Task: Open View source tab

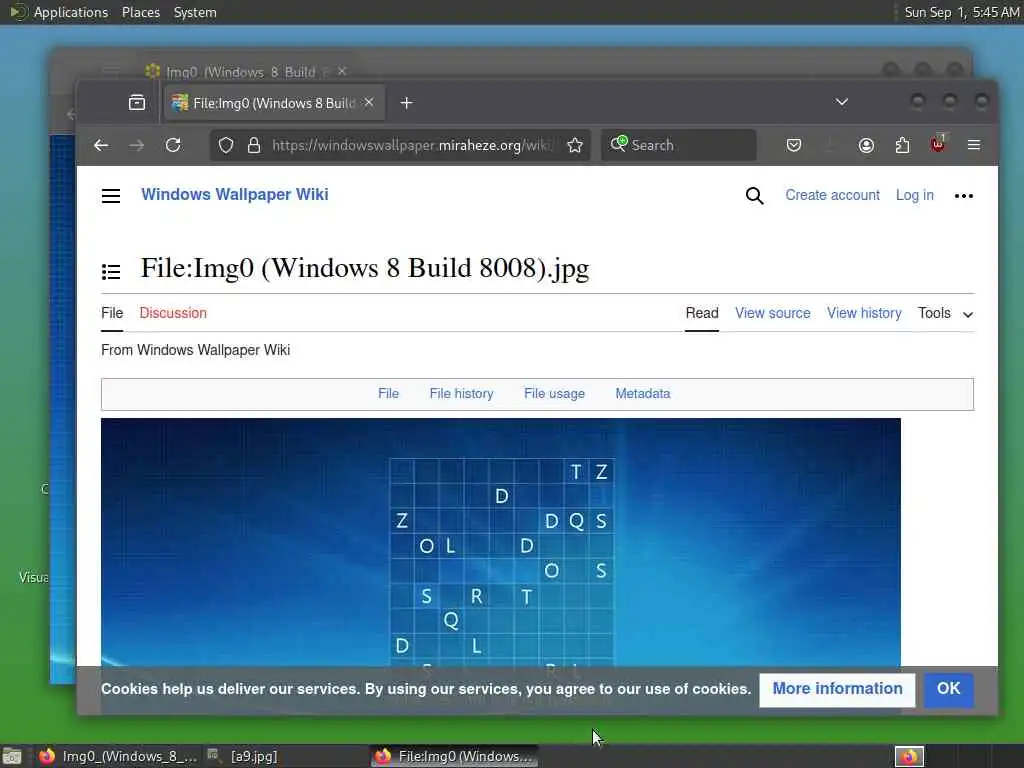Action: [x=773, y=313]
